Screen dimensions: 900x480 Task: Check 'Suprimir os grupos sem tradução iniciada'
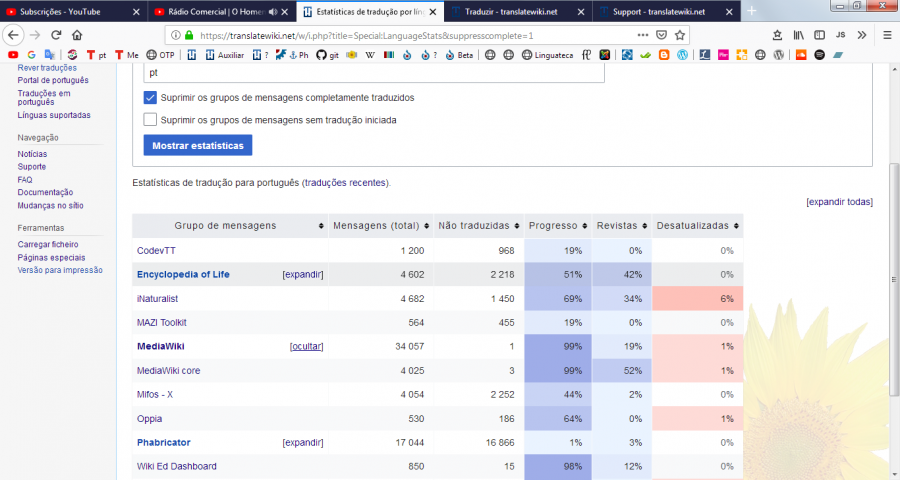click(150, 120)
